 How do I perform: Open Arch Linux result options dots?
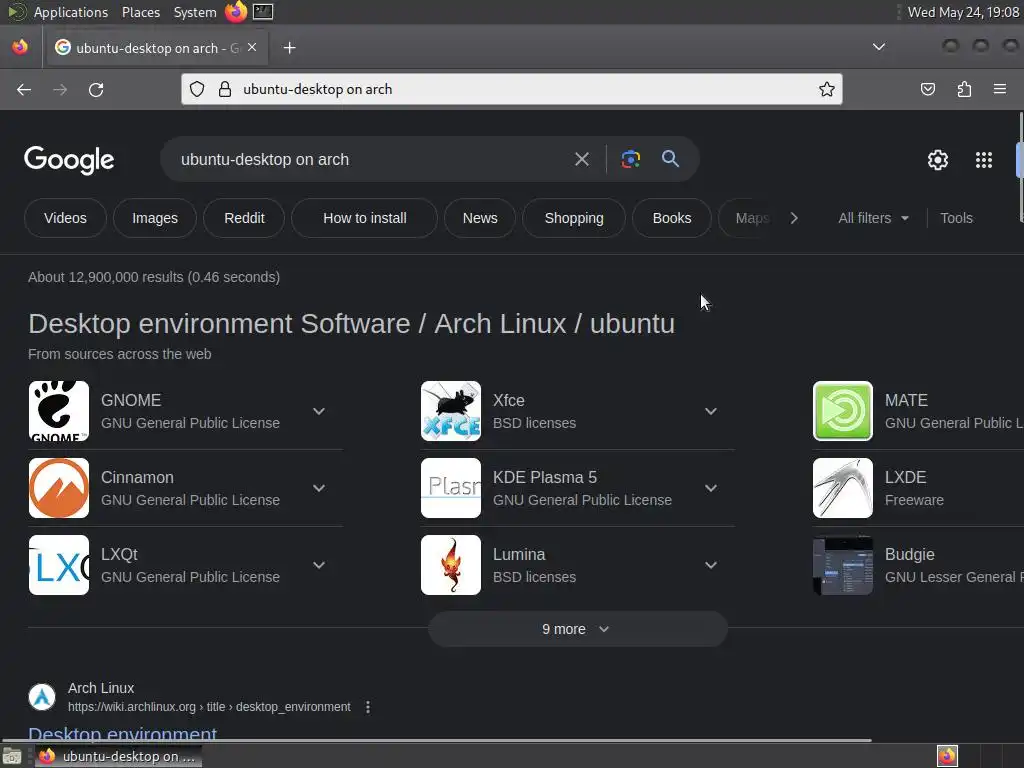(x=368, y=707)
